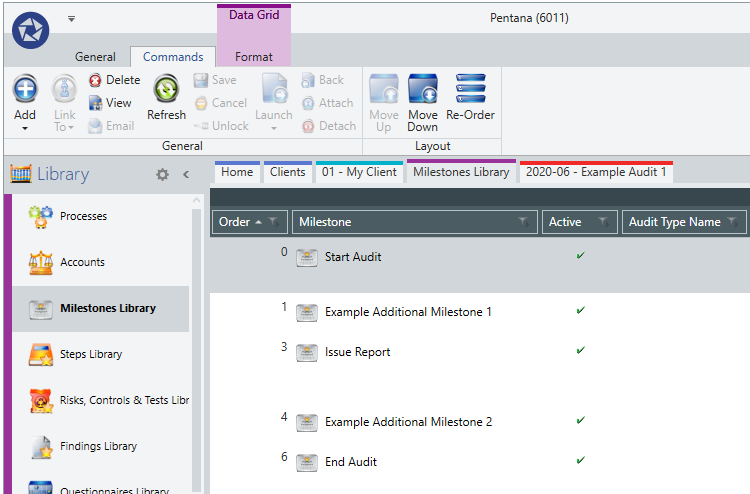The height and width of the screenshot is (494, 750).
Task: Open the Audit Type Name filter
Action: 732,222
